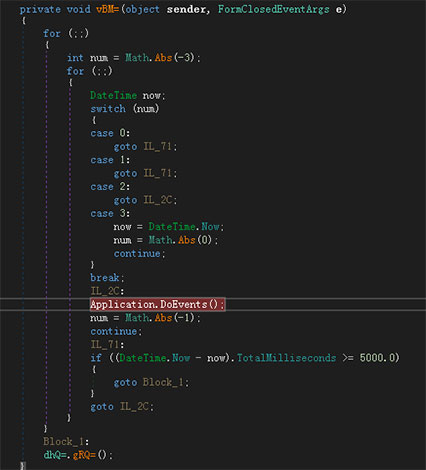Click the 'int' keyword declaring num

(x=75, y=58)
